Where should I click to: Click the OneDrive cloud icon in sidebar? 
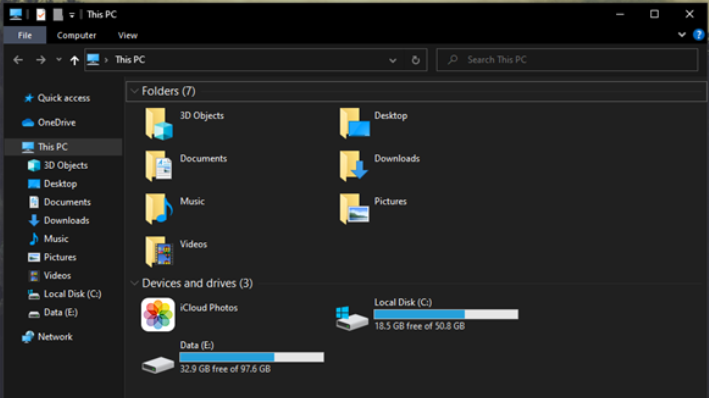(28, 123)
